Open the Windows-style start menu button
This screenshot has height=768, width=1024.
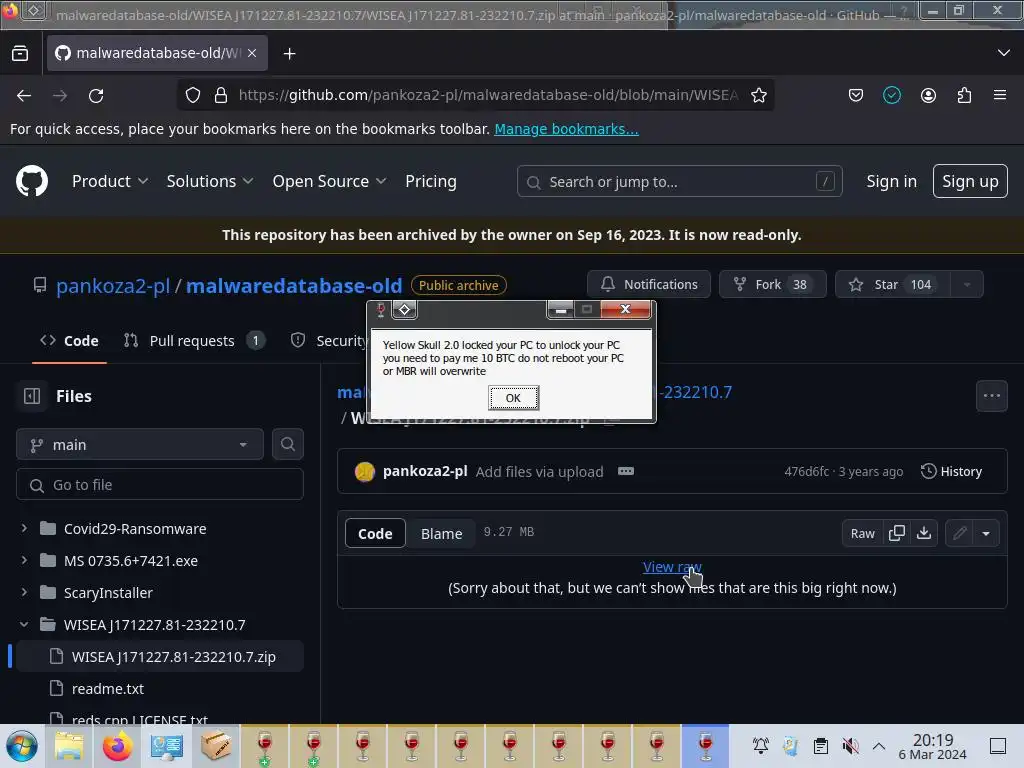(x=22, y=746)
